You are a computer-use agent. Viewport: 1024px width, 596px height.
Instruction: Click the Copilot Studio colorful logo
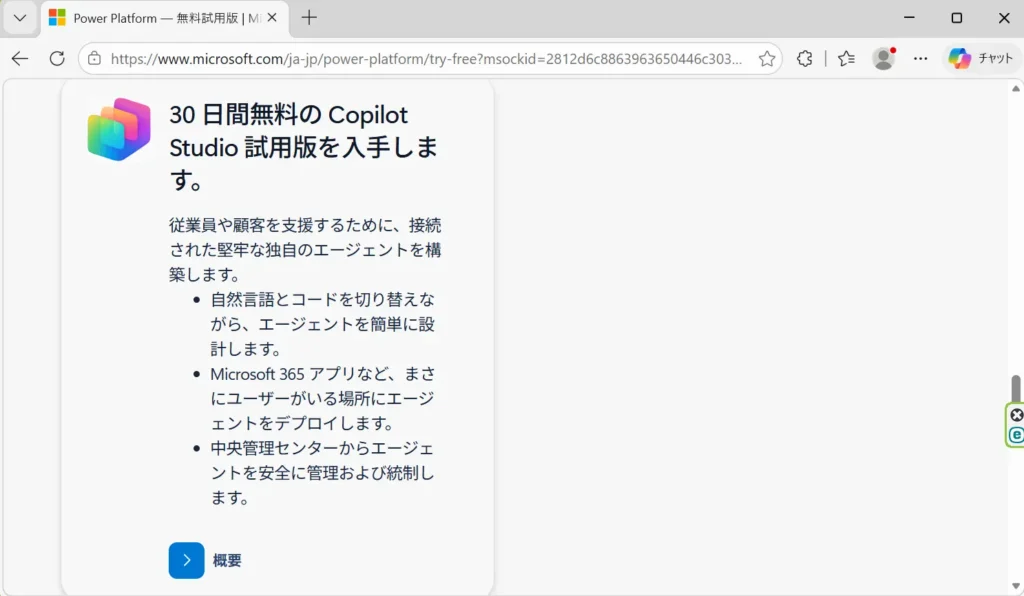[x=119, y=130]
